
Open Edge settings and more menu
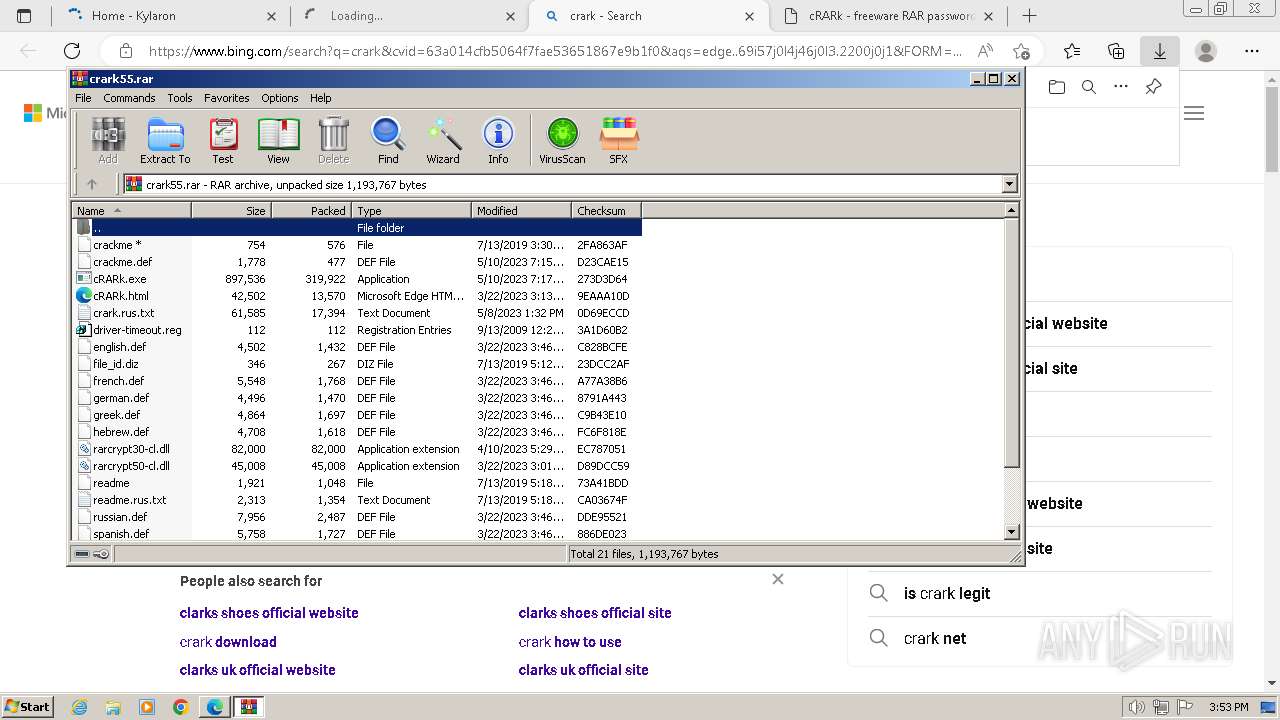[1252, 51]
